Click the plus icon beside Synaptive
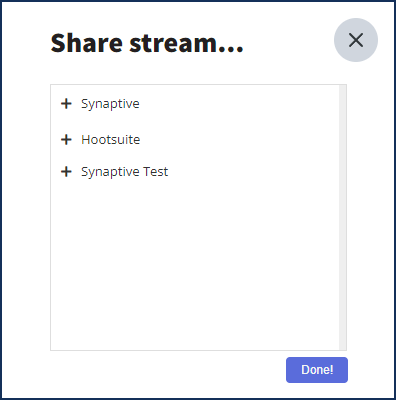396x400 pixels. pyautogui.click(x=66, y=104)
